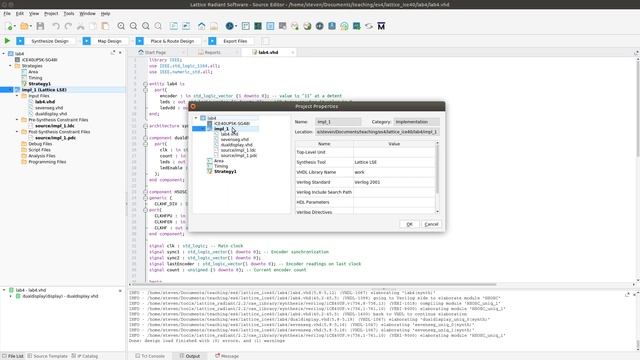
Task: Switch to the Message tab
Action: coord(227,356)
